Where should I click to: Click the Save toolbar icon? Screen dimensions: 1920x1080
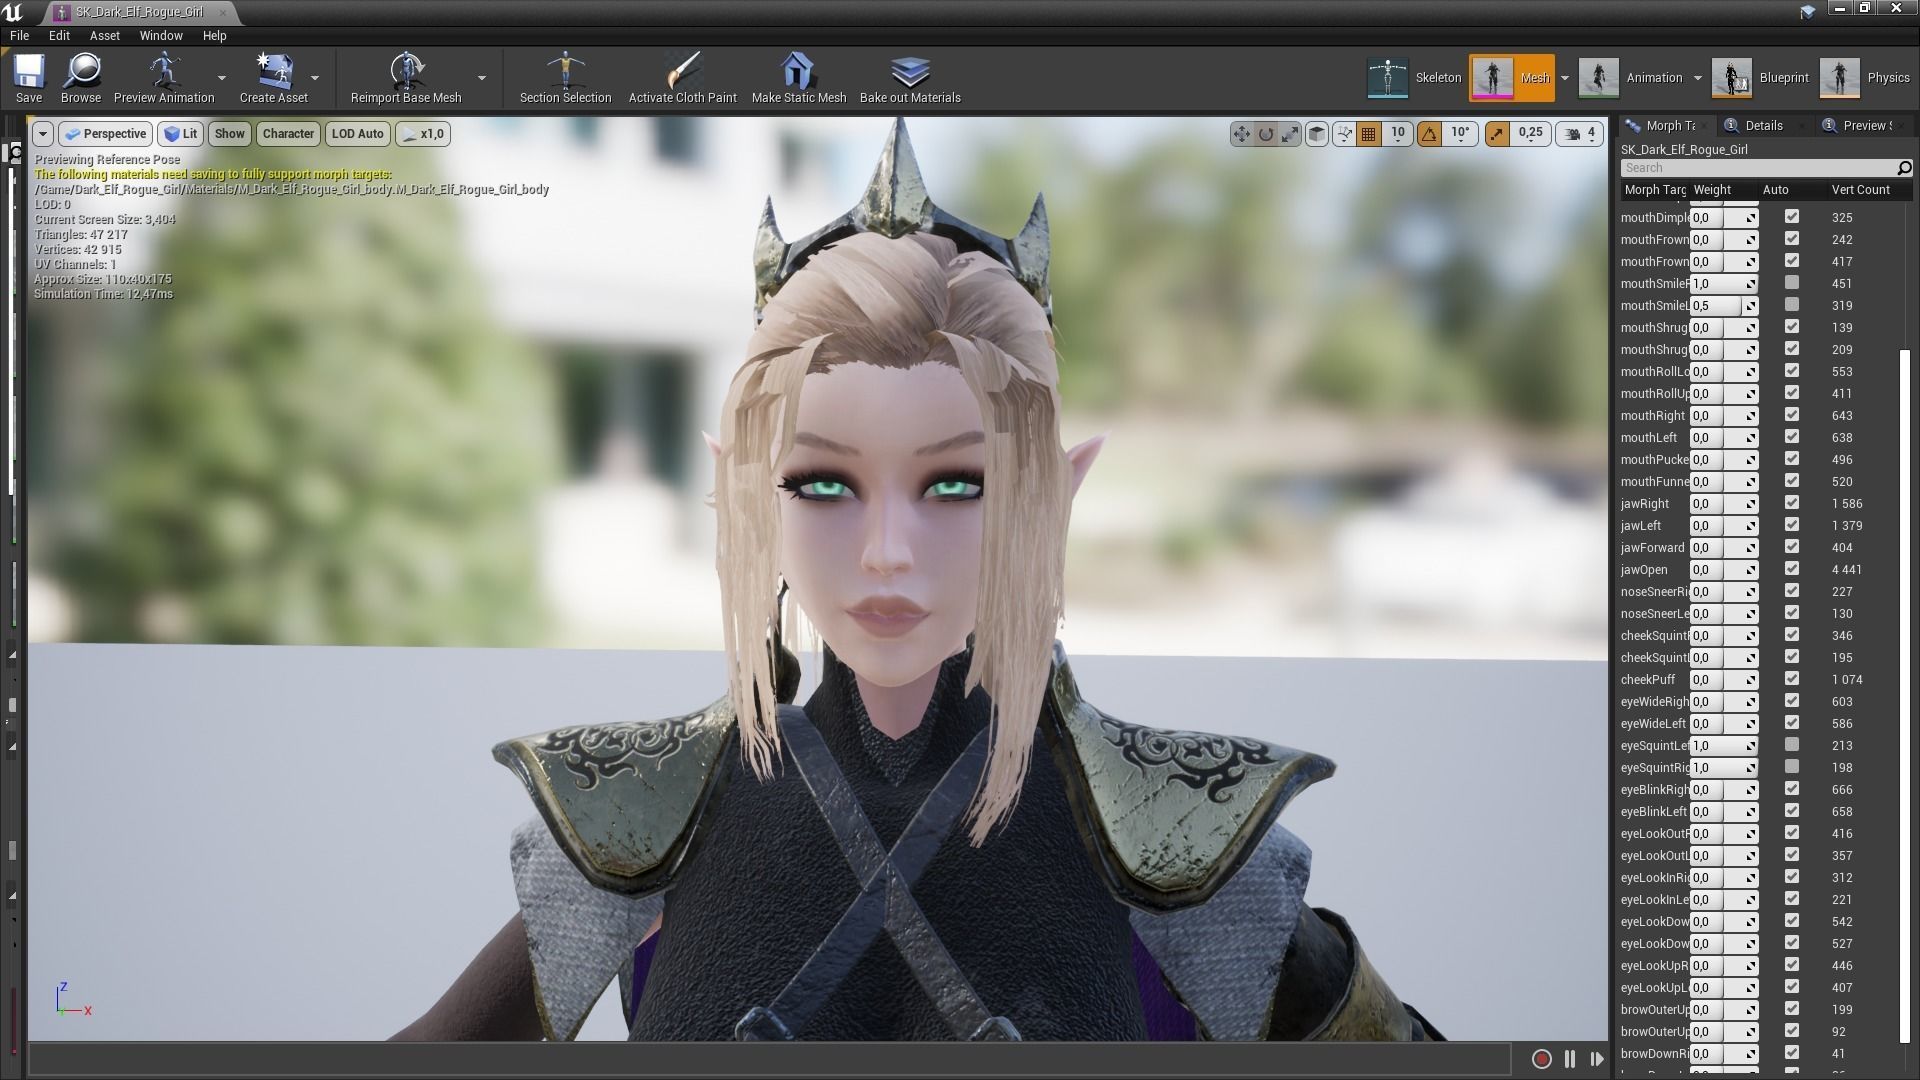pos(29,77)
